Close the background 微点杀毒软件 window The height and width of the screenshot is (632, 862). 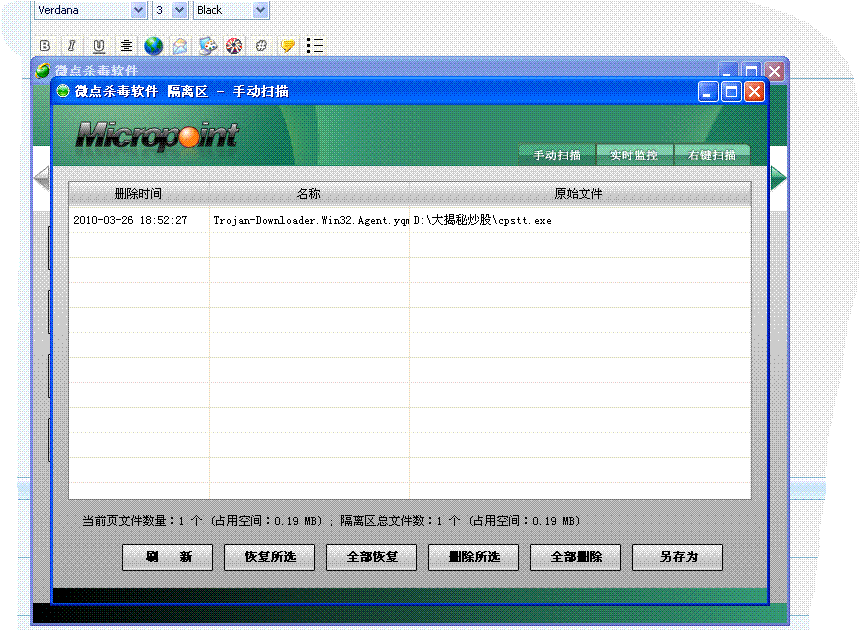(x=775, y=71)
